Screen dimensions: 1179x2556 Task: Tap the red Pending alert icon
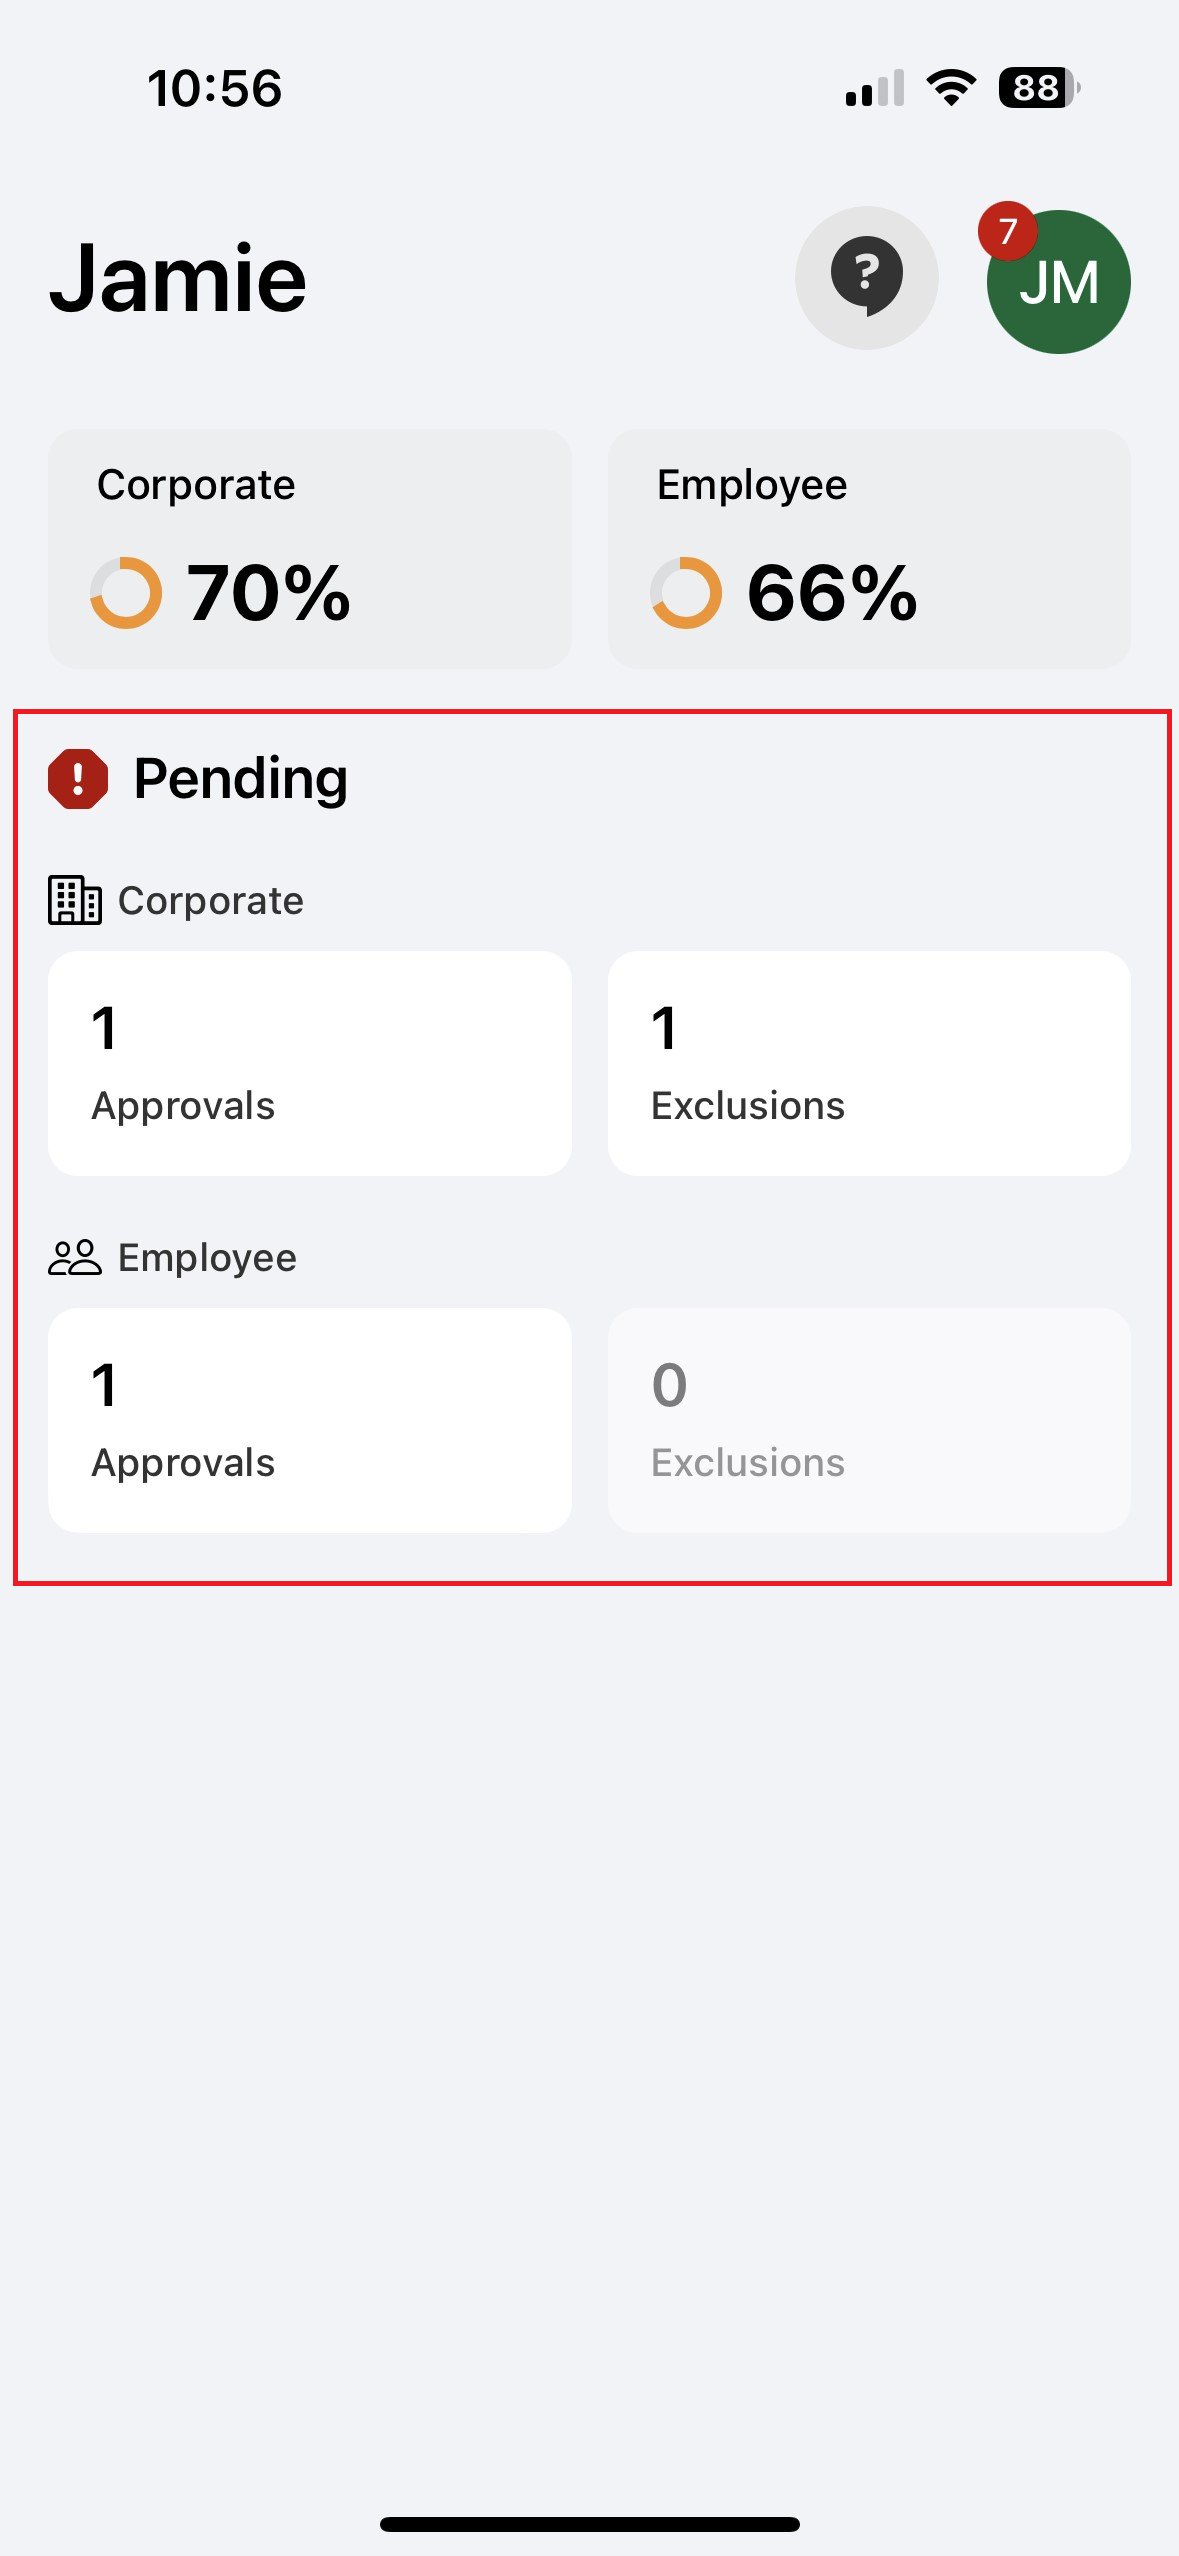[78, 779]
